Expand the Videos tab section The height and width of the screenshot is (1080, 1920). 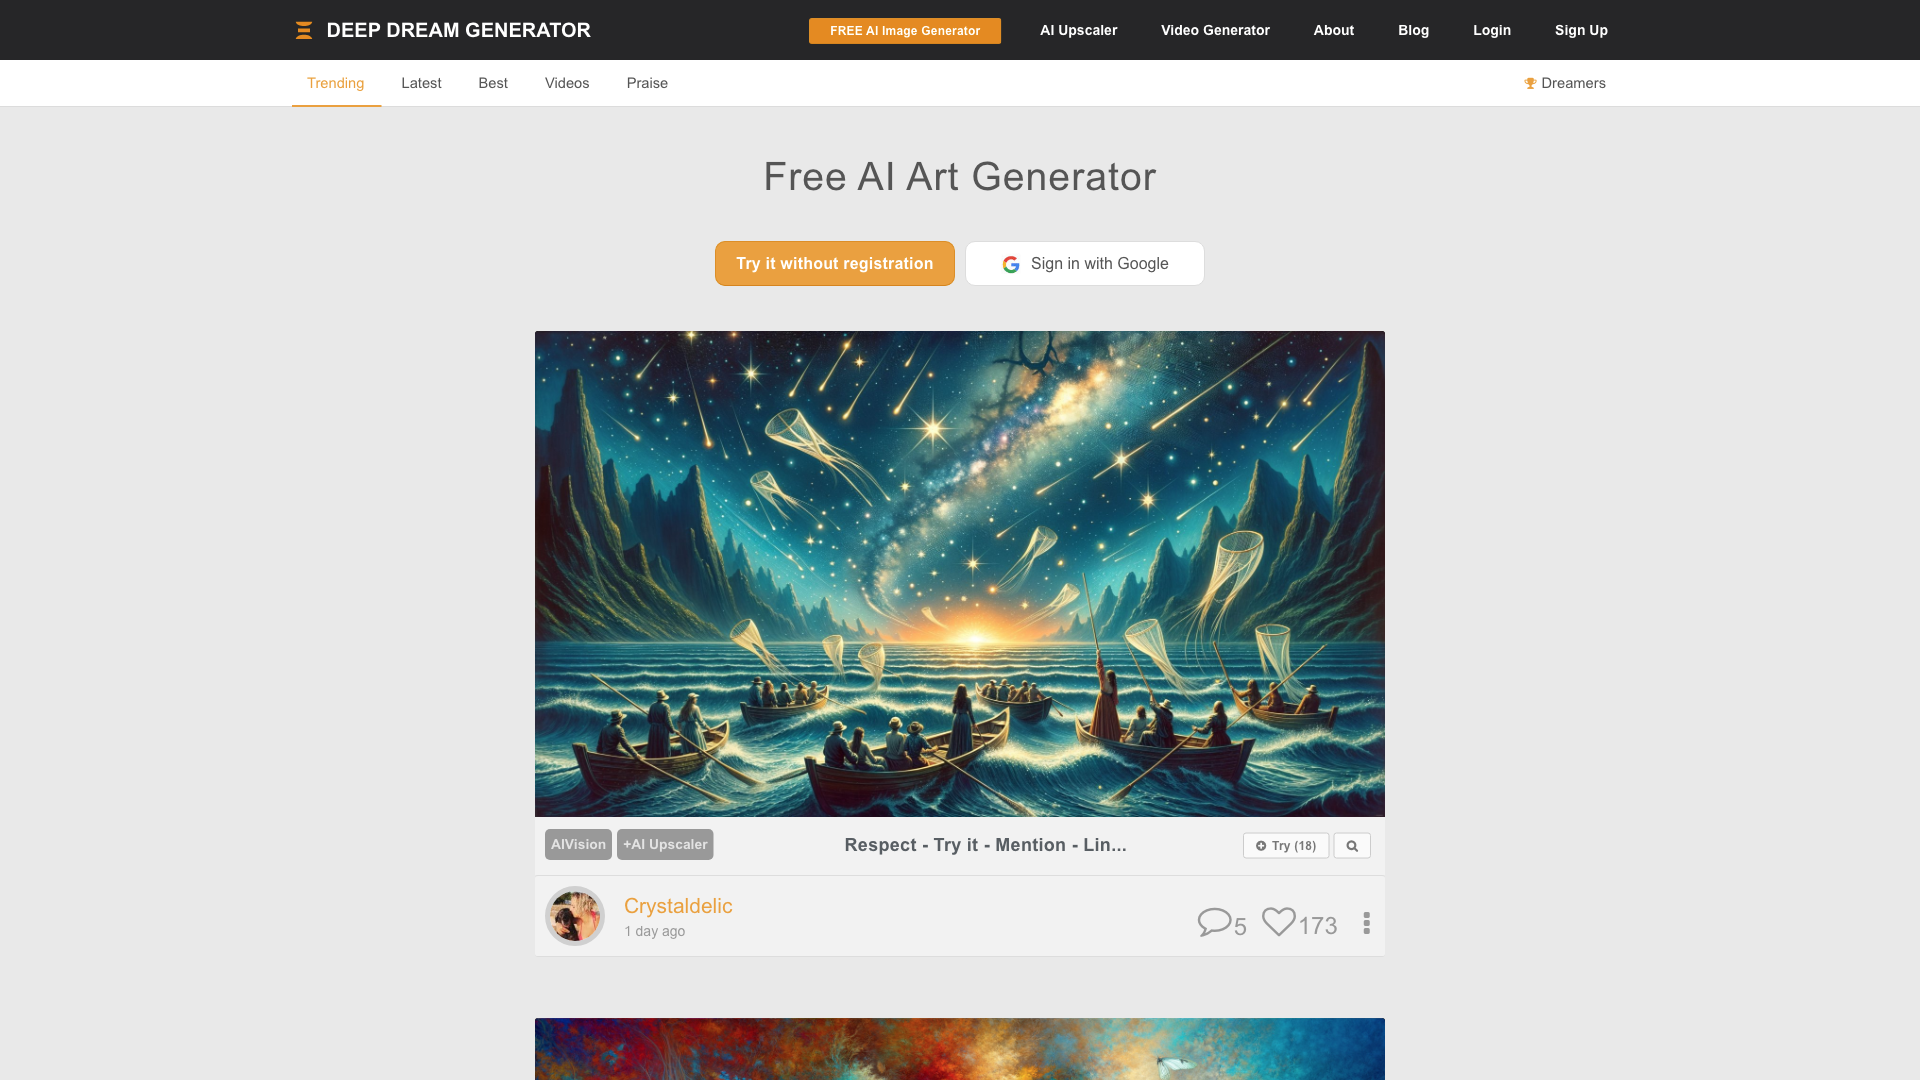(567, 83)
